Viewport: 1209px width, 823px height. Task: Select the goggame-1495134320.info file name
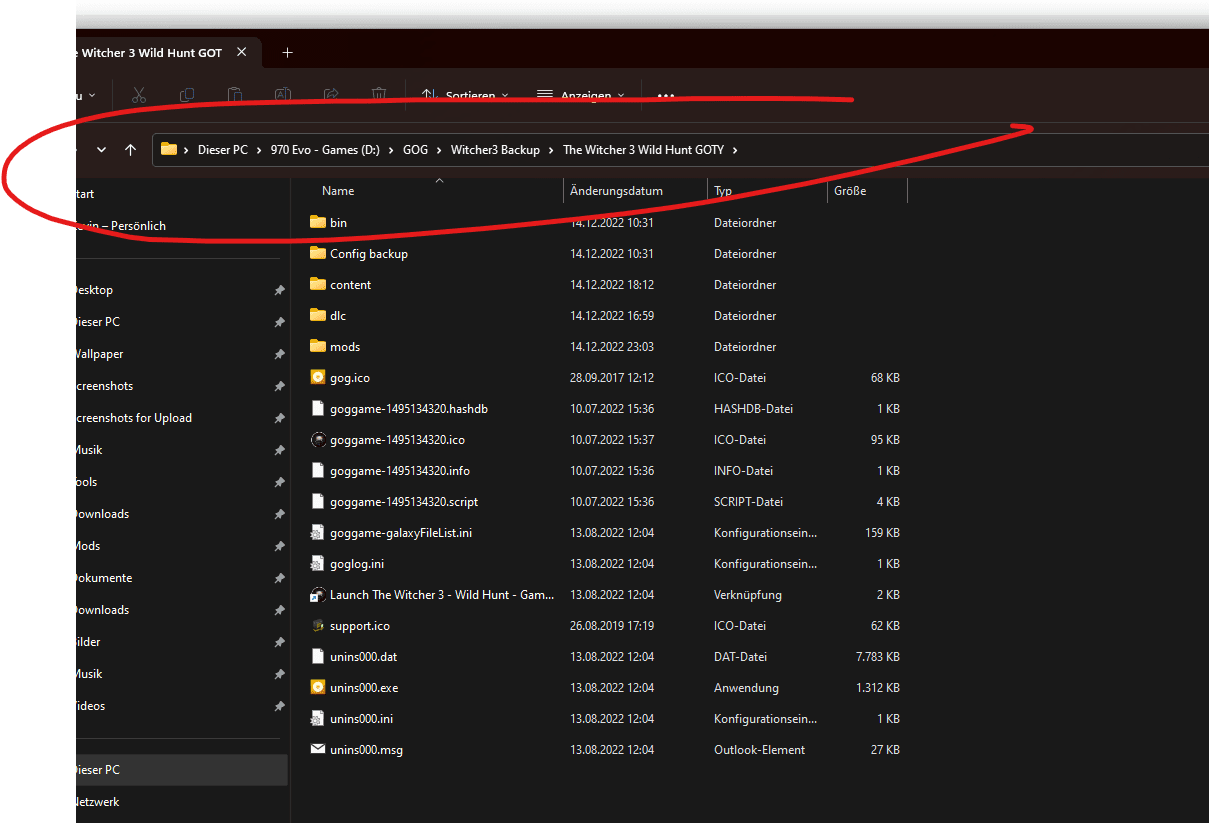pos(400,470)
